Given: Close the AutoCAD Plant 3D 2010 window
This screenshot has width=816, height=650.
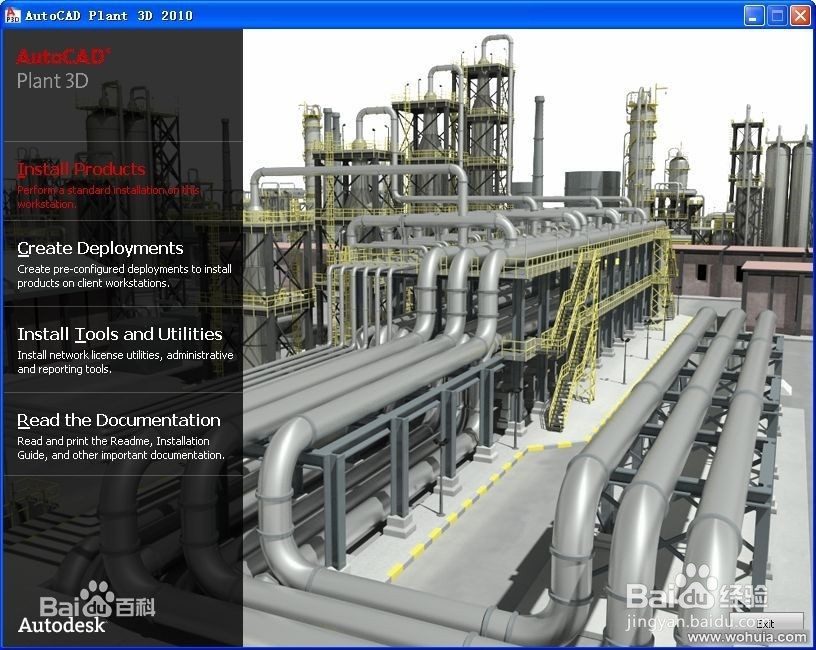Looking at the screenshot, I should tap(800, 16).
